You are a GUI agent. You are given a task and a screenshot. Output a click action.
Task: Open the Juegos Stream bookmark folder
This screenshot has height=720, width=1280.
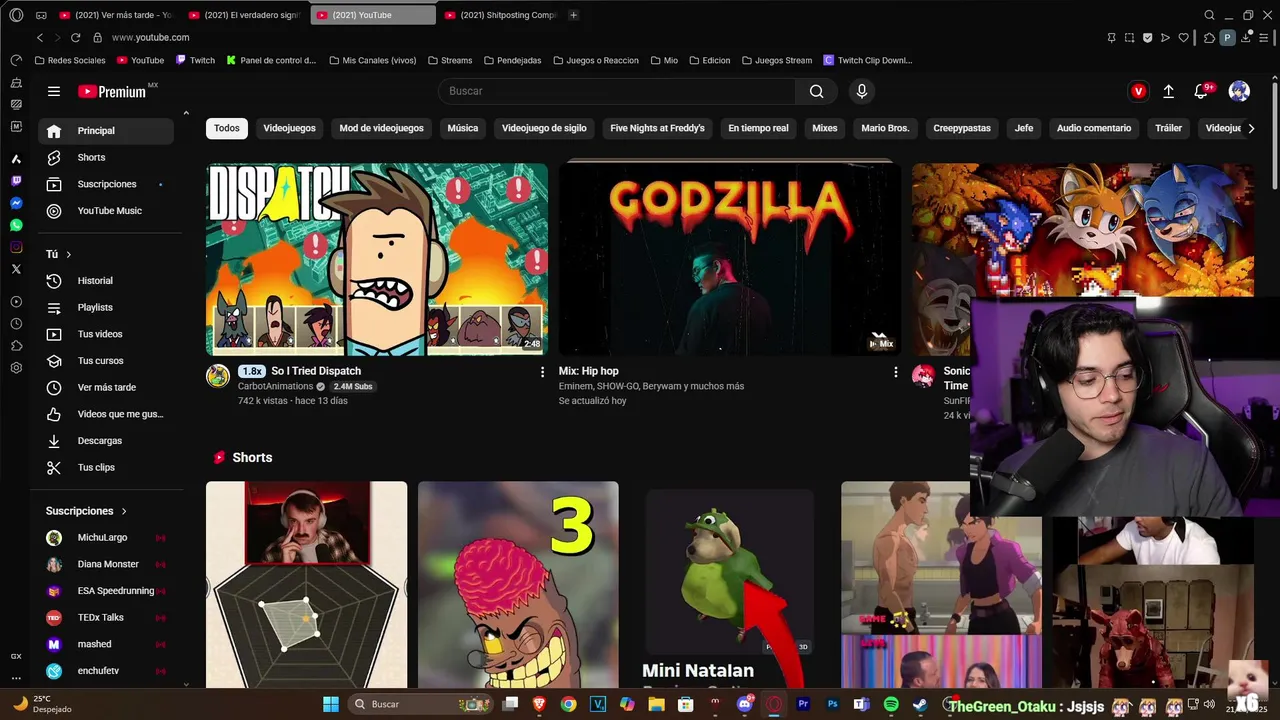click(x=777, y=60)
